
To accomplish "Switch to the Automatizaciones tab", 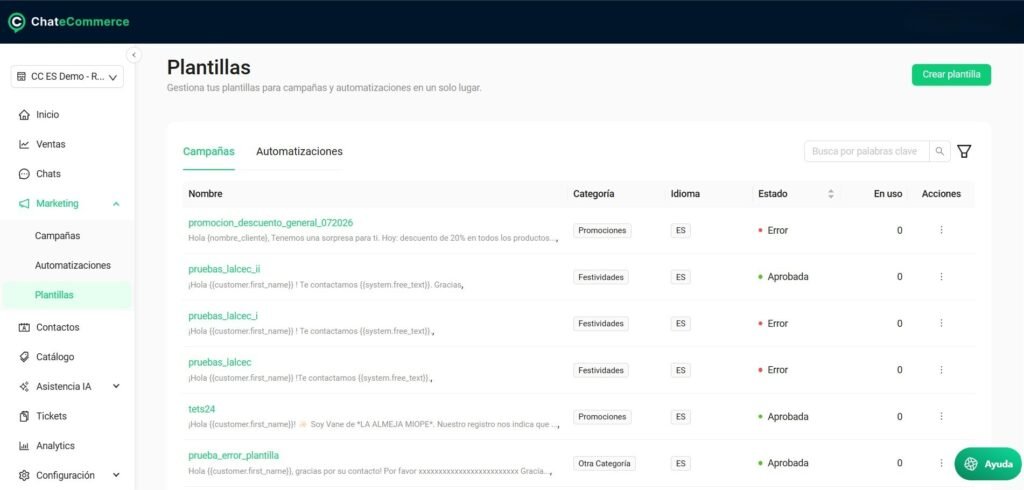I will (299, 151).
